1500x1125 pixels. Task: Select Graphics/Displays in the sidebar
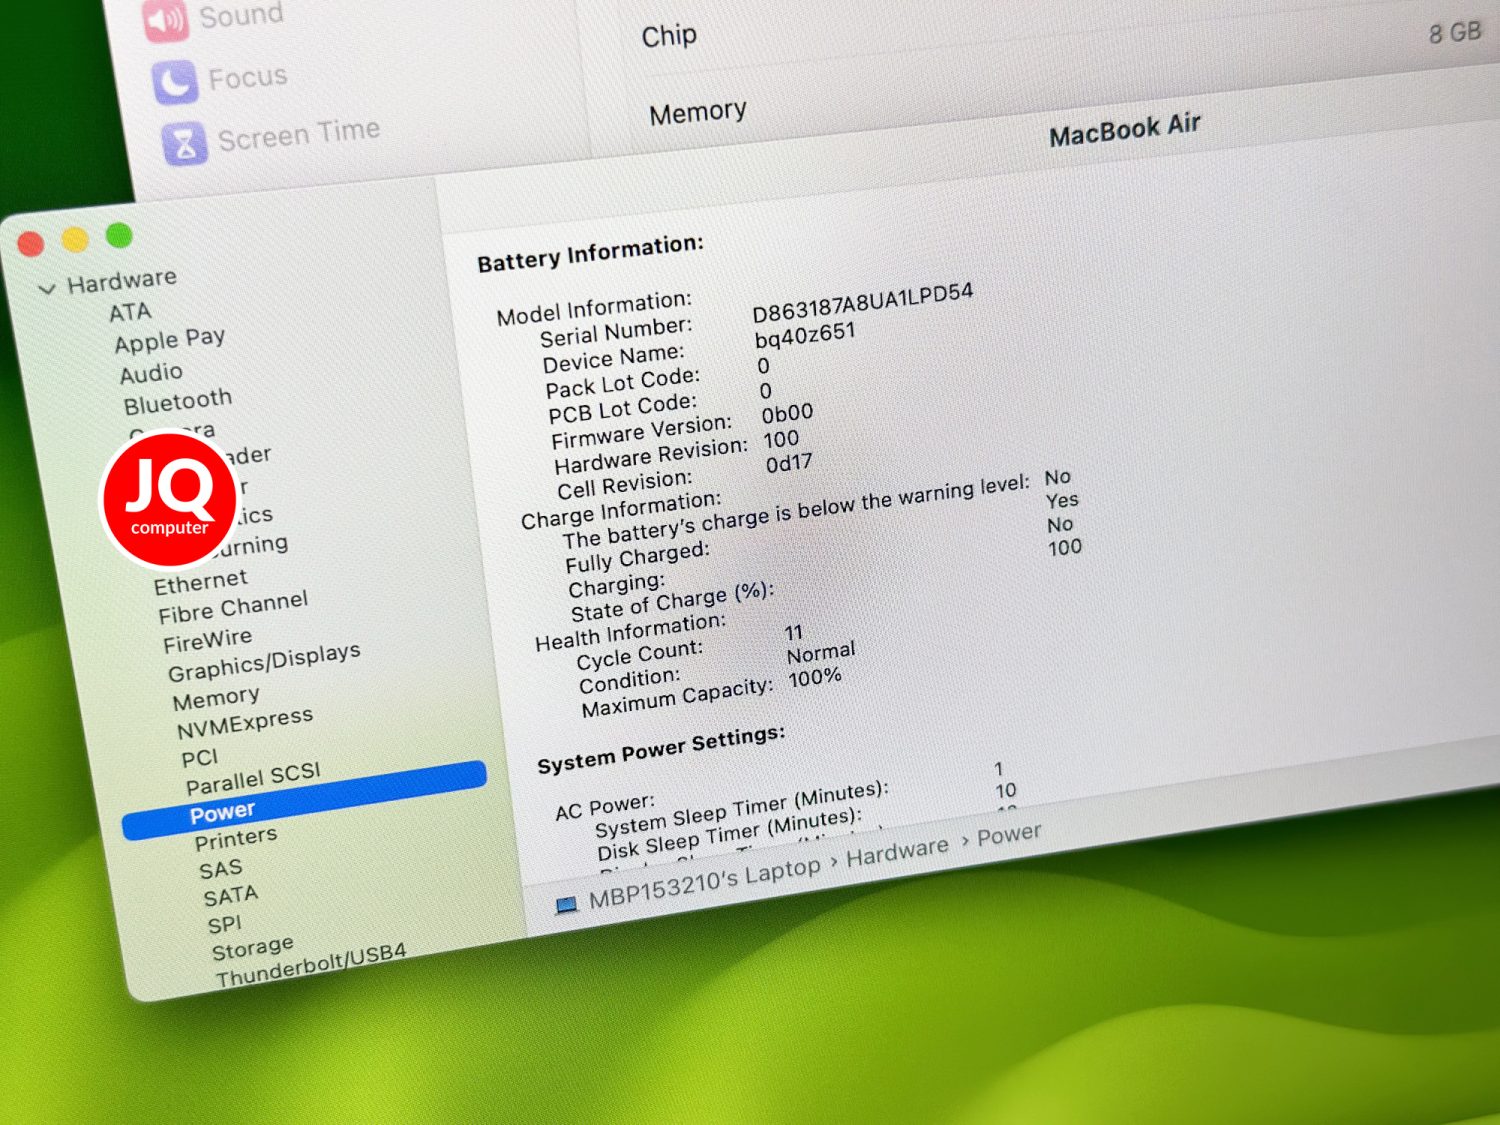tap(263, 661)
